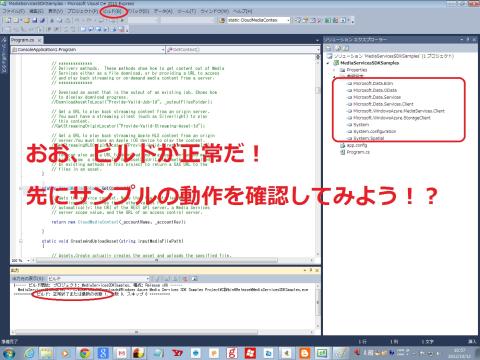Open Internet Explorer from the taskbar

29,353
